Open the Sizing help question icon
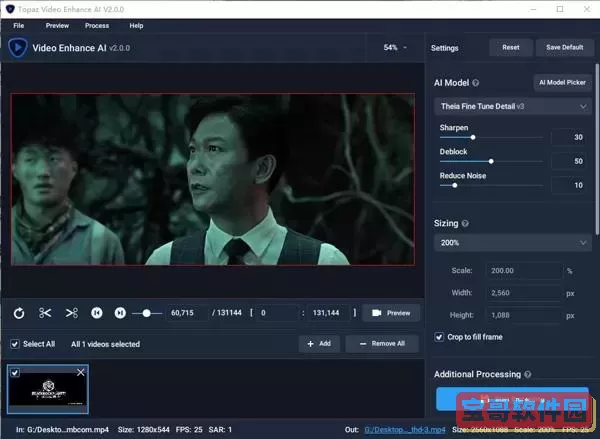600x439 pixels. pos(465,223)
